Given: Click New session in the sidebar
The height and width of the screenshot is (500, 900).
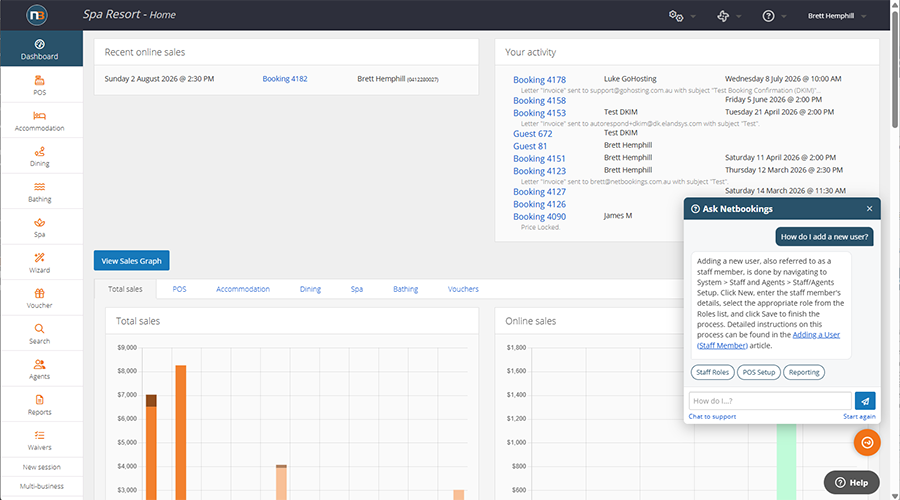Looking at the screenshot, I should 41,467.
